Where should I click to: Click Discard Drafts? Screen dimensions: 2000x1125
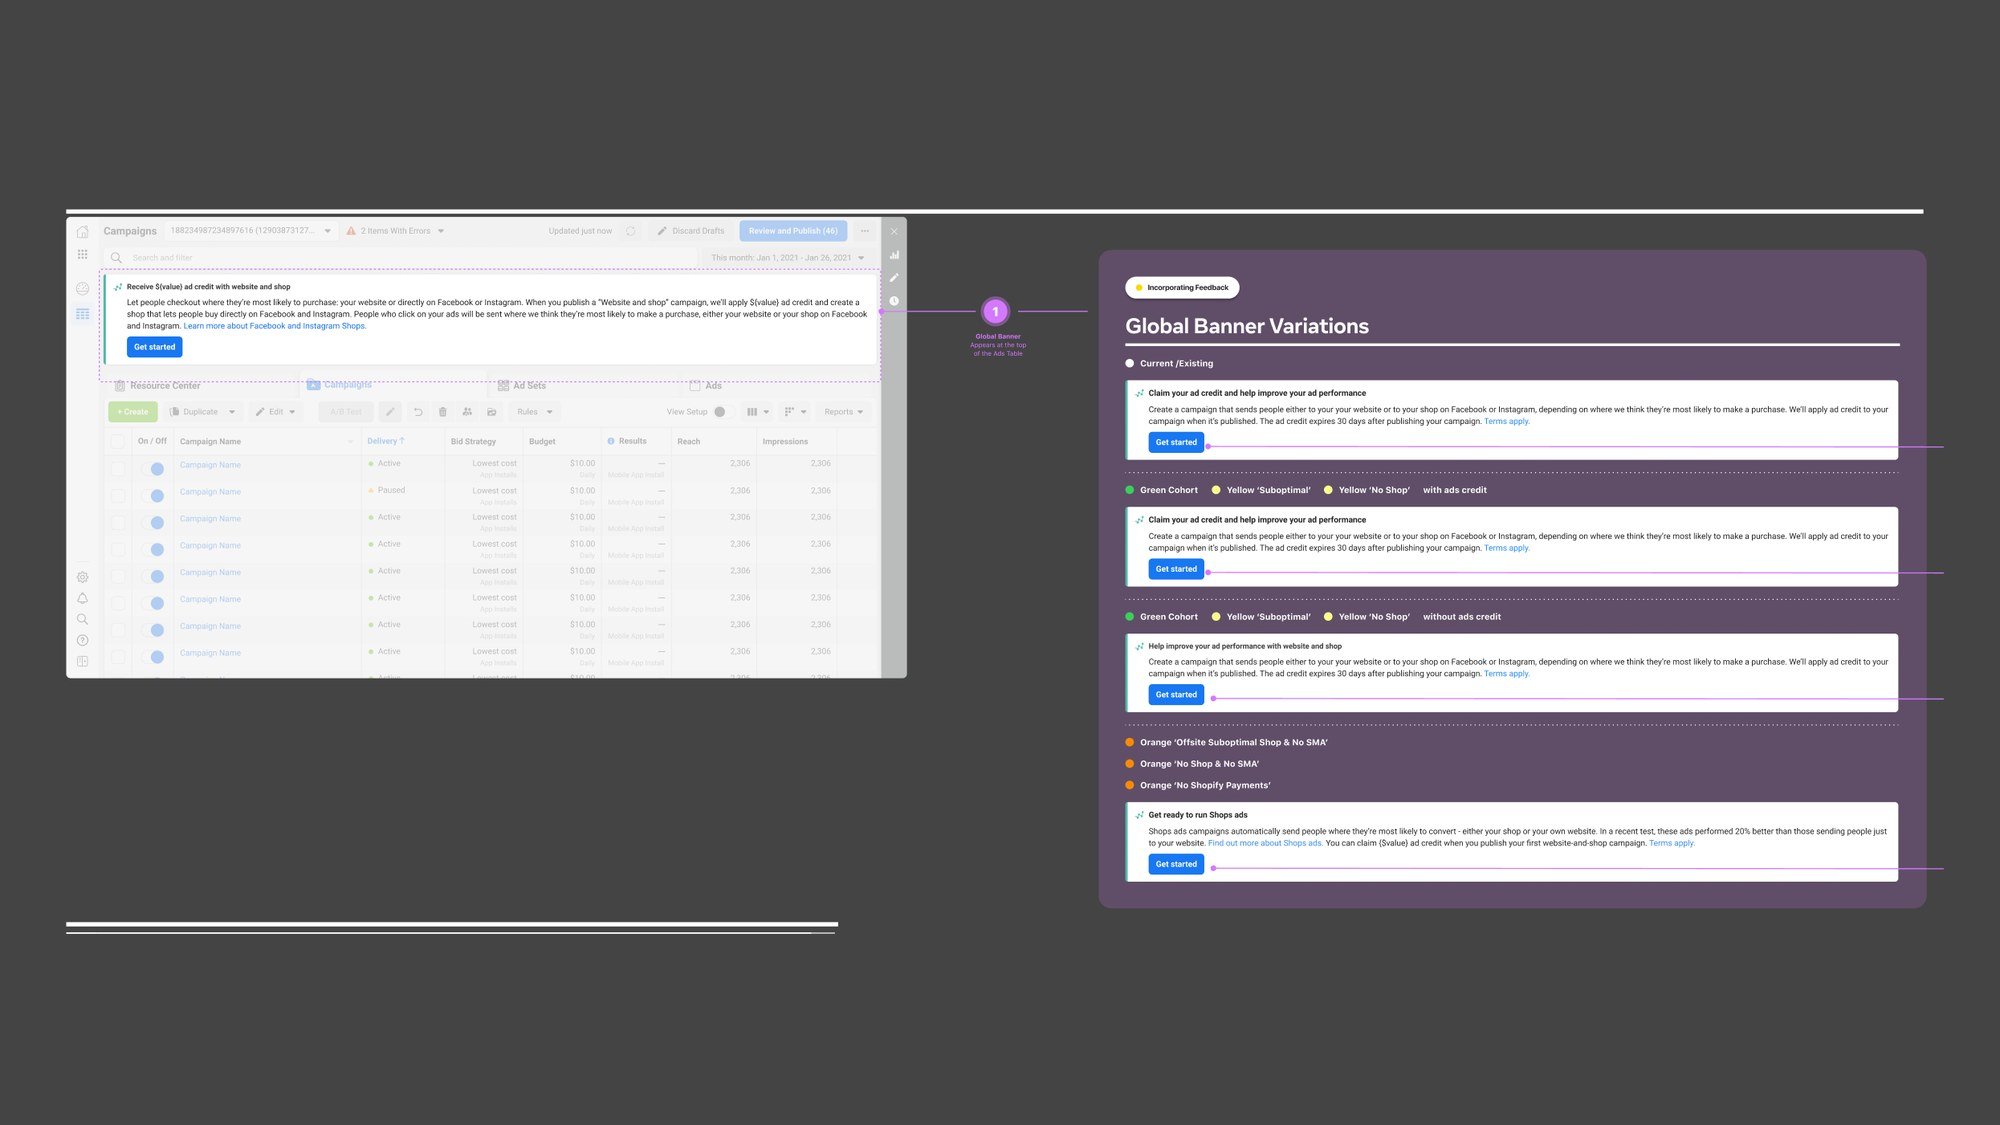click(690, 231)
